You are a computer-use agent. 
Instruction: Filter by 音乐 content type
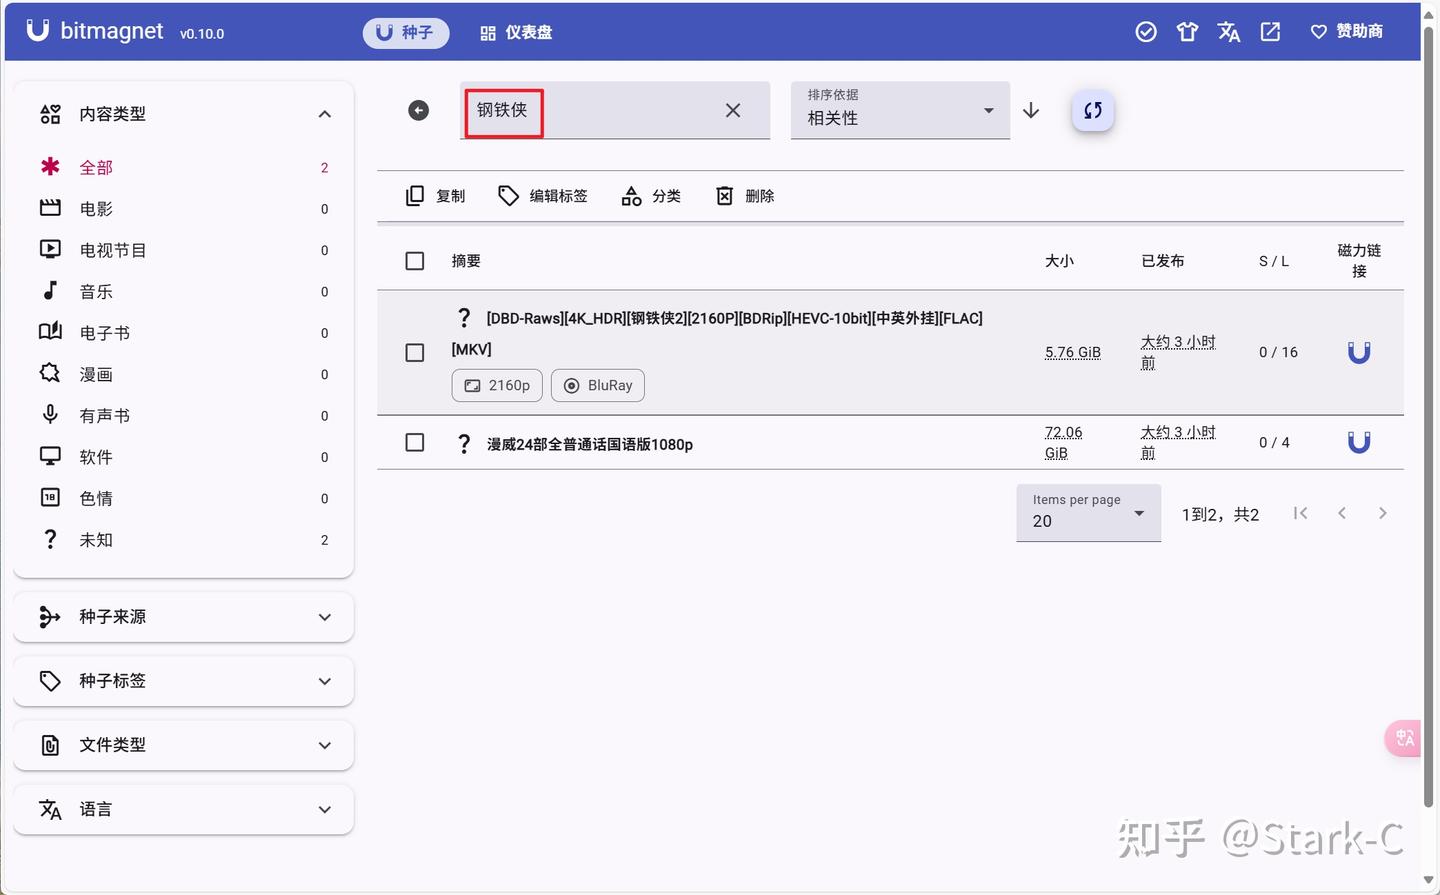tap(184, 292)
